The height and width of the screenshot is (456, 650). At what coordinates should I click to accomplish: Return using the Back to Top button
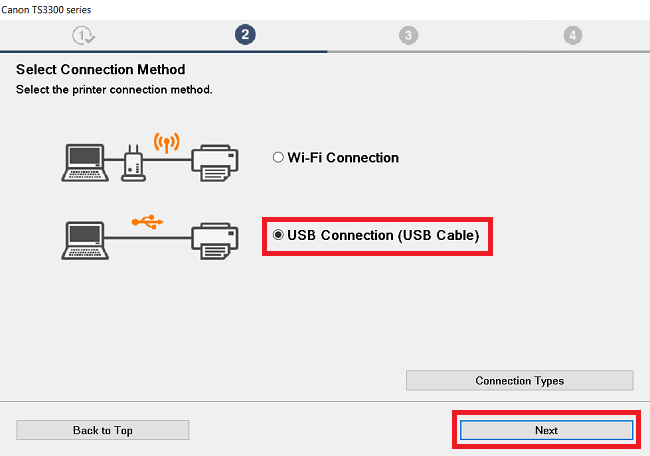[x=103, y=430]
